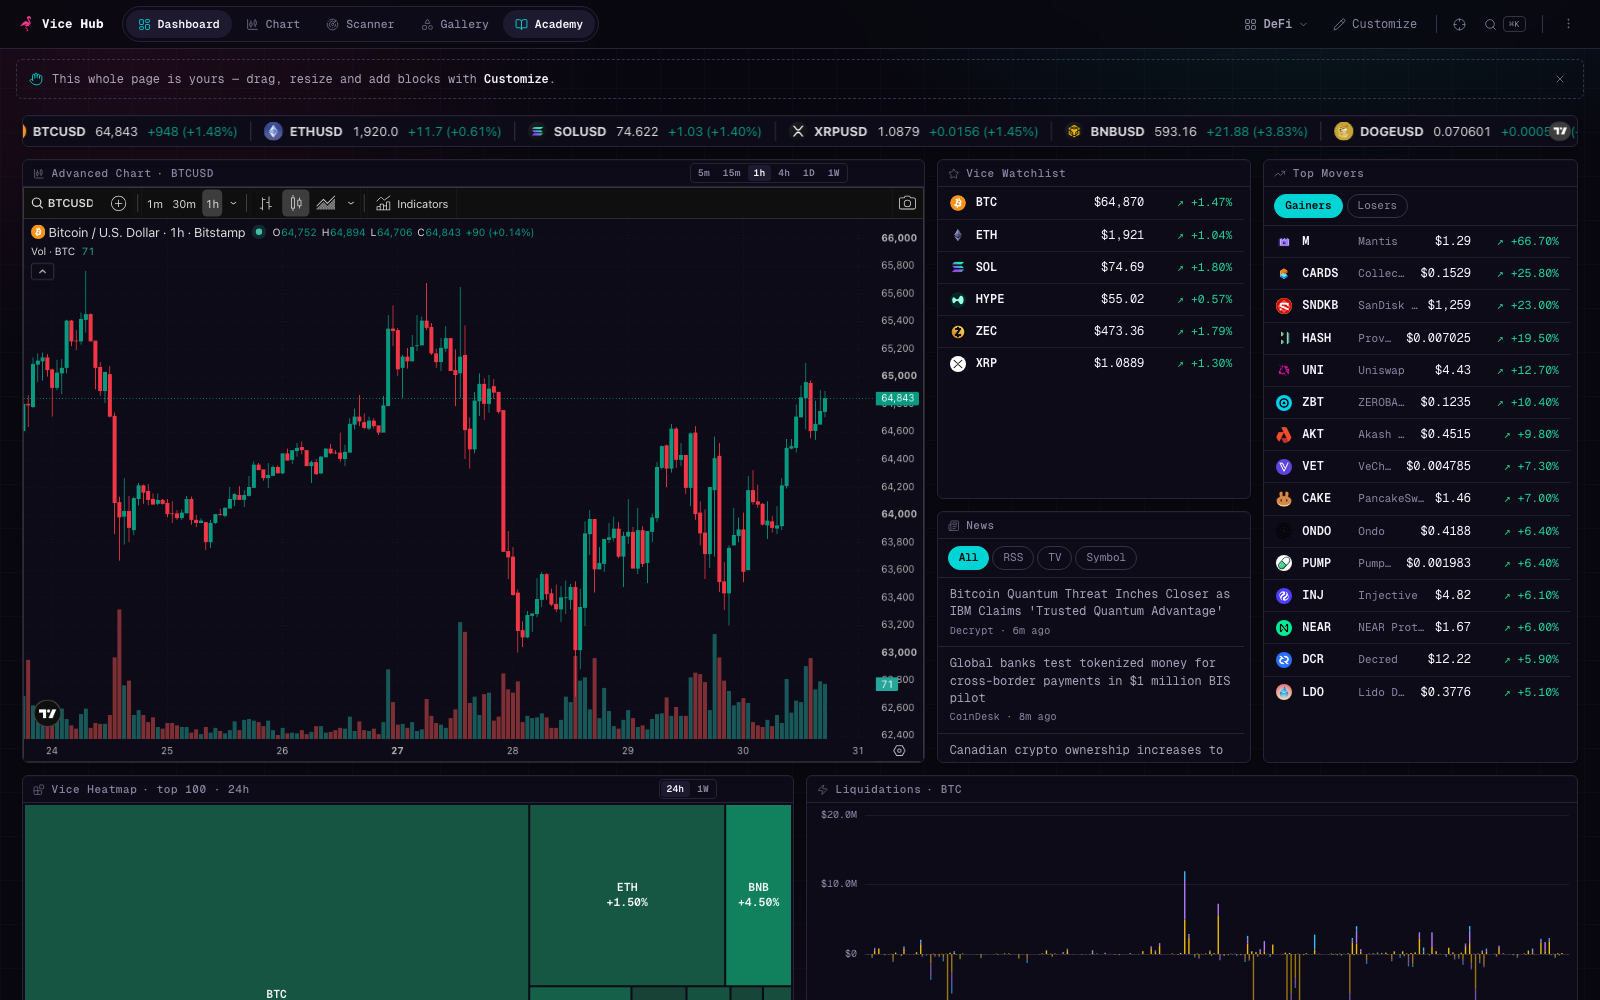Open the Academy tab
The height and width of the screenshot is (1000, 1600).
(549, 24)
